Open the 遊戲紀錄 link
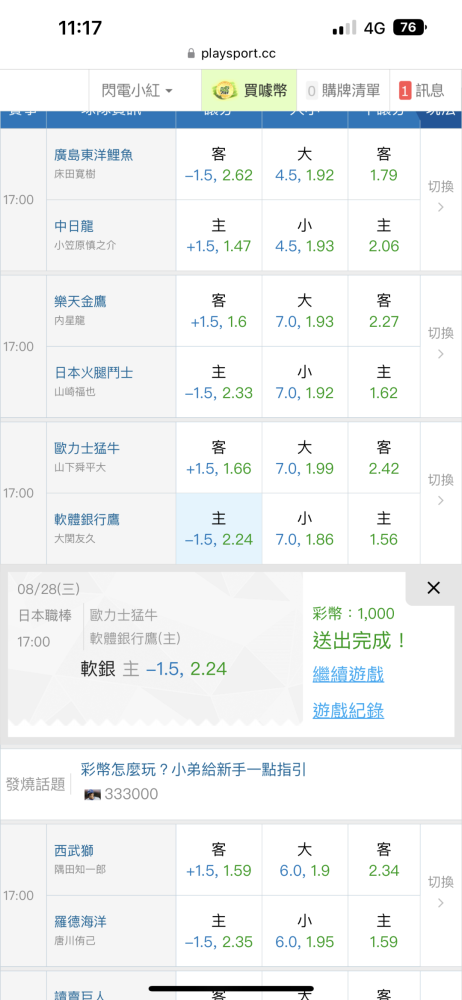The image size is (462, 1000). point(348,710)
